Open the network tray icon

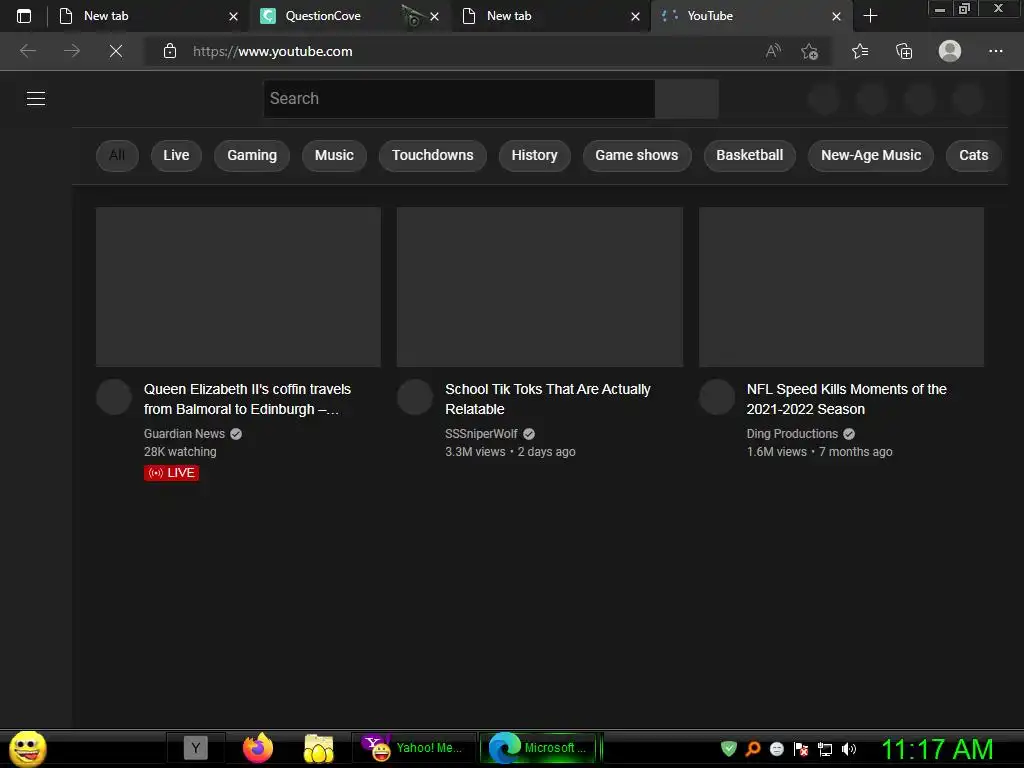[x=825, y=749]
